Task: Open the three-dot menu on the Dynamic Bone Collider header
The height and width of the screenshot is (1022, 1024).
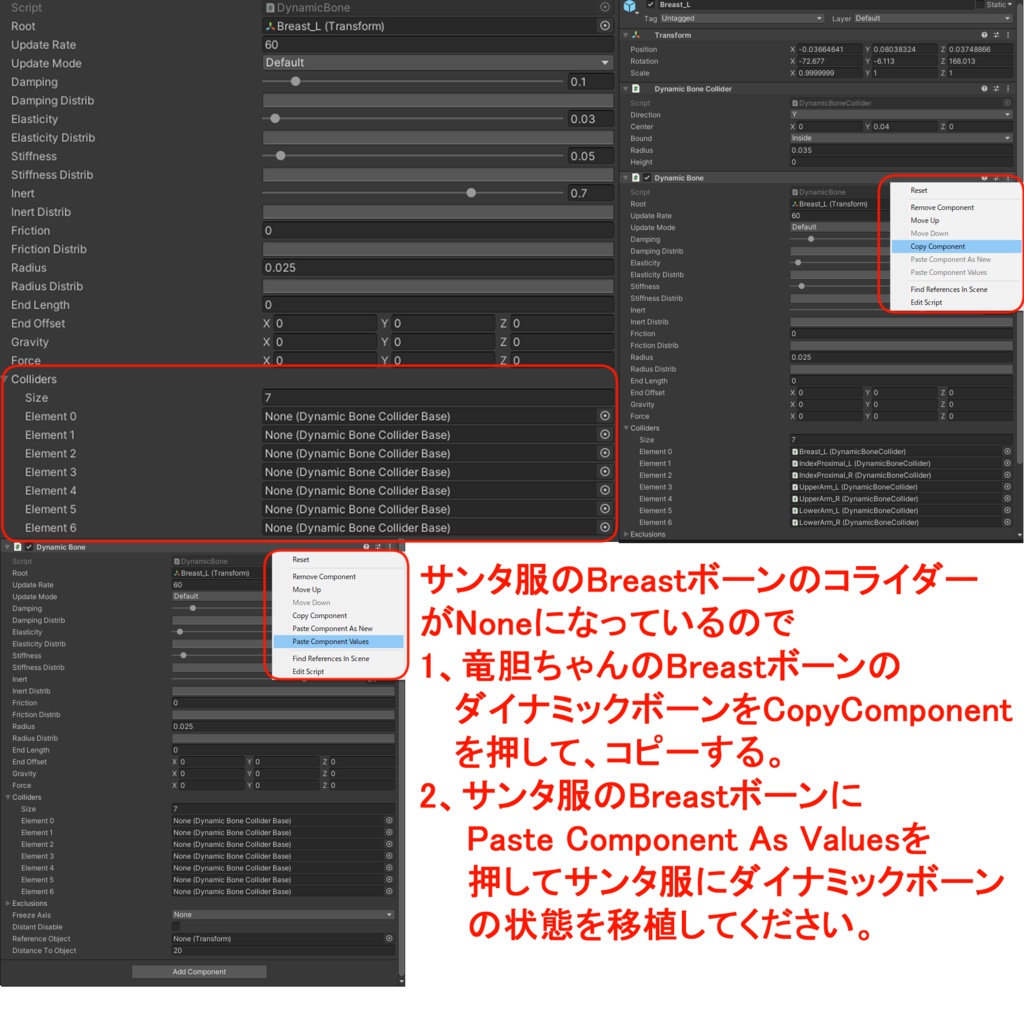Action: tap(1008, 88)
